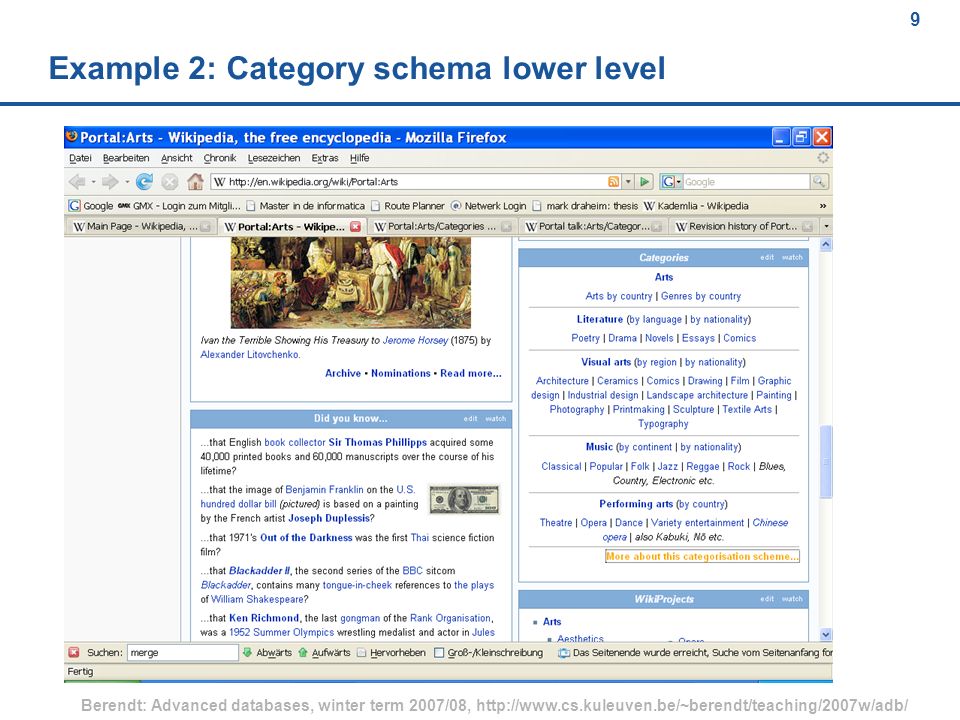The width and height of the screenshot is (960, 720).
Task: Click the Hervorheben highlight button
Action: 391,653
